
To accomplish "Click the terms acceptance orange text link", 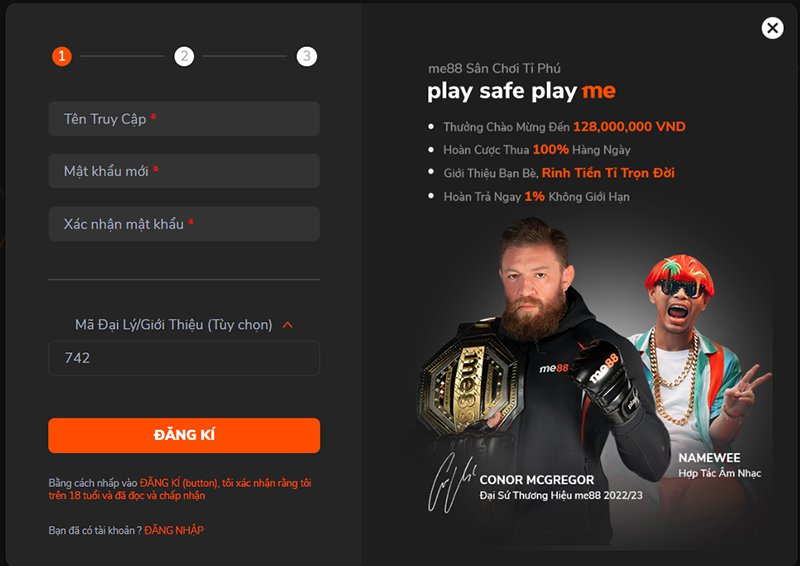I will [180, 489].
